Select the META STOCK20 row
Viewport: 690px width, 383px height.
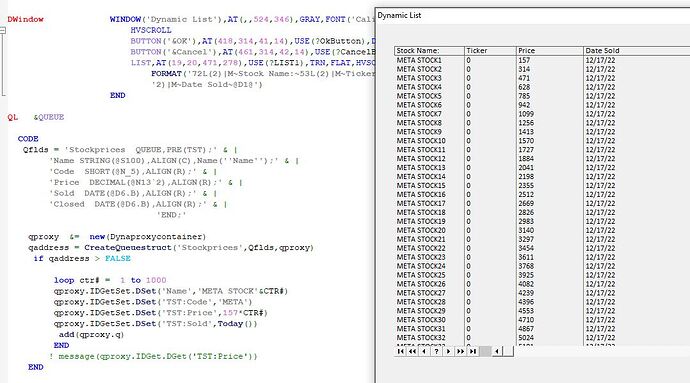pos(542,230)
